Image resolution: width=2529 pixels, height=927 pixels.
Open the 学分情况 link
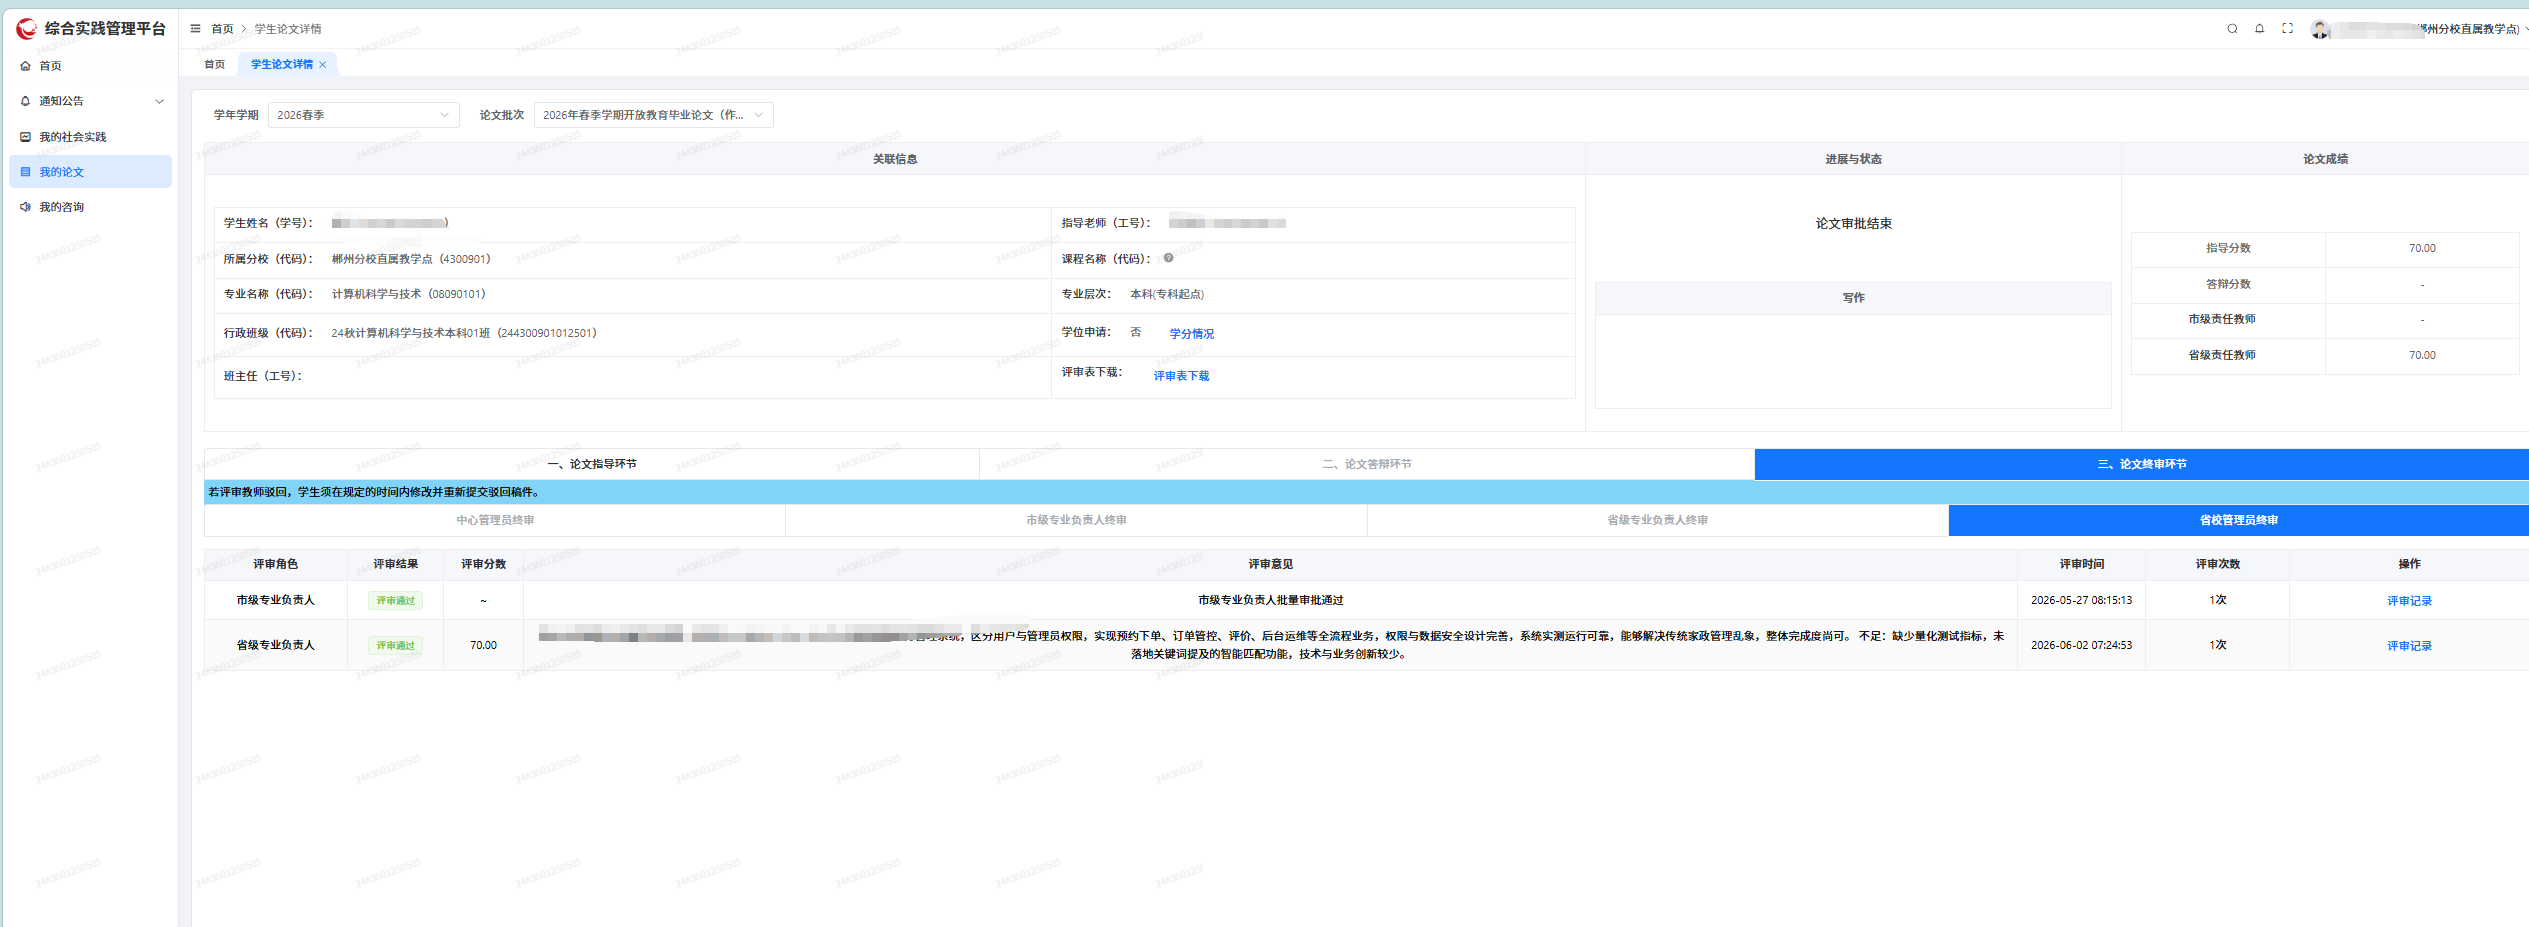pyautogui.click(x=1192, y=334)
